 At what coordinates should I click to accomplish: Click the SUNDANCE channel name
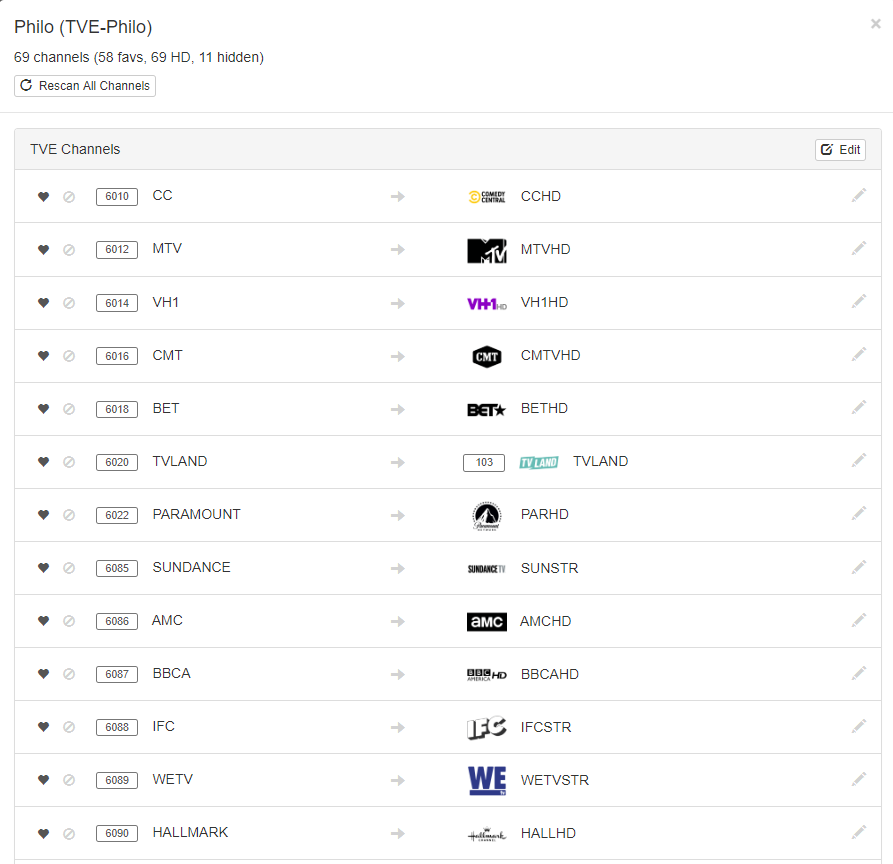click(x=191, y=567)
